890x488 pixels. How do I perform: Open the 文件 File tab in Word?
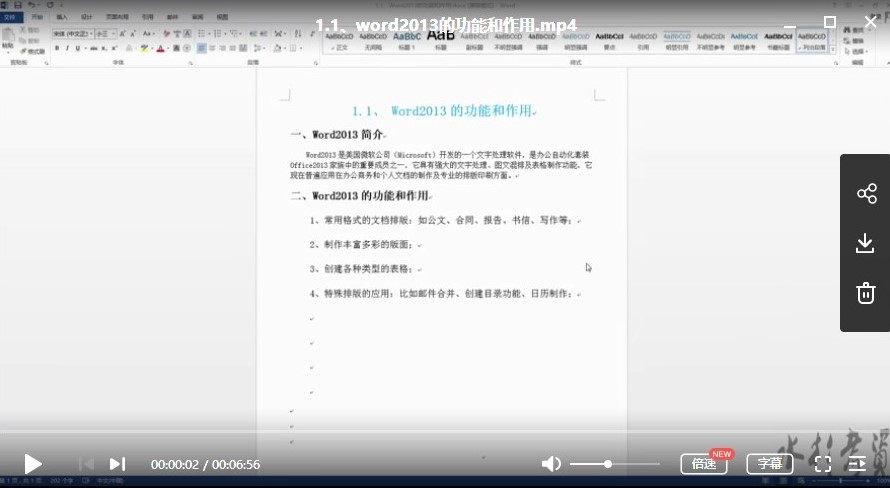(10, 17)
